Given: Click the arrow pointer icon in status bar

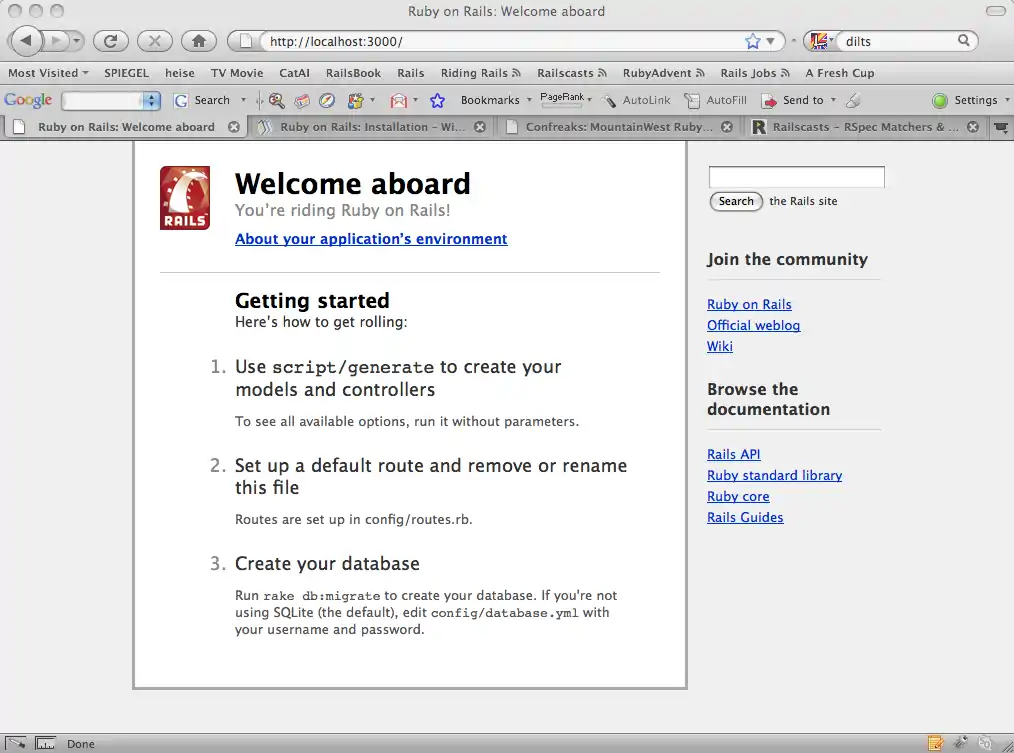Looking at the screenshot, I should pos(16,743).
